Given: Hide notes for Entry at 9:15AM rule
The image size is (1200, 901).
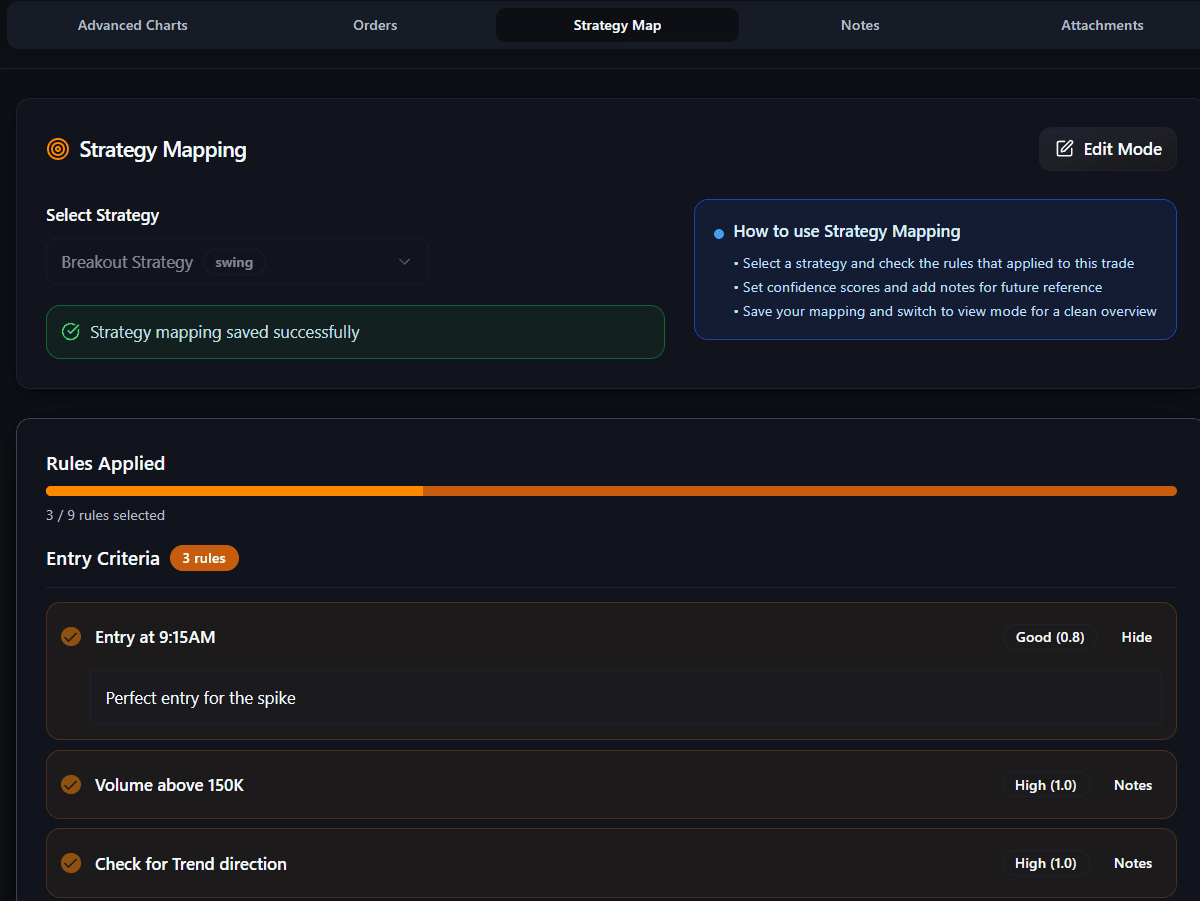Looking at the screenshot, I should (1136, 636).
